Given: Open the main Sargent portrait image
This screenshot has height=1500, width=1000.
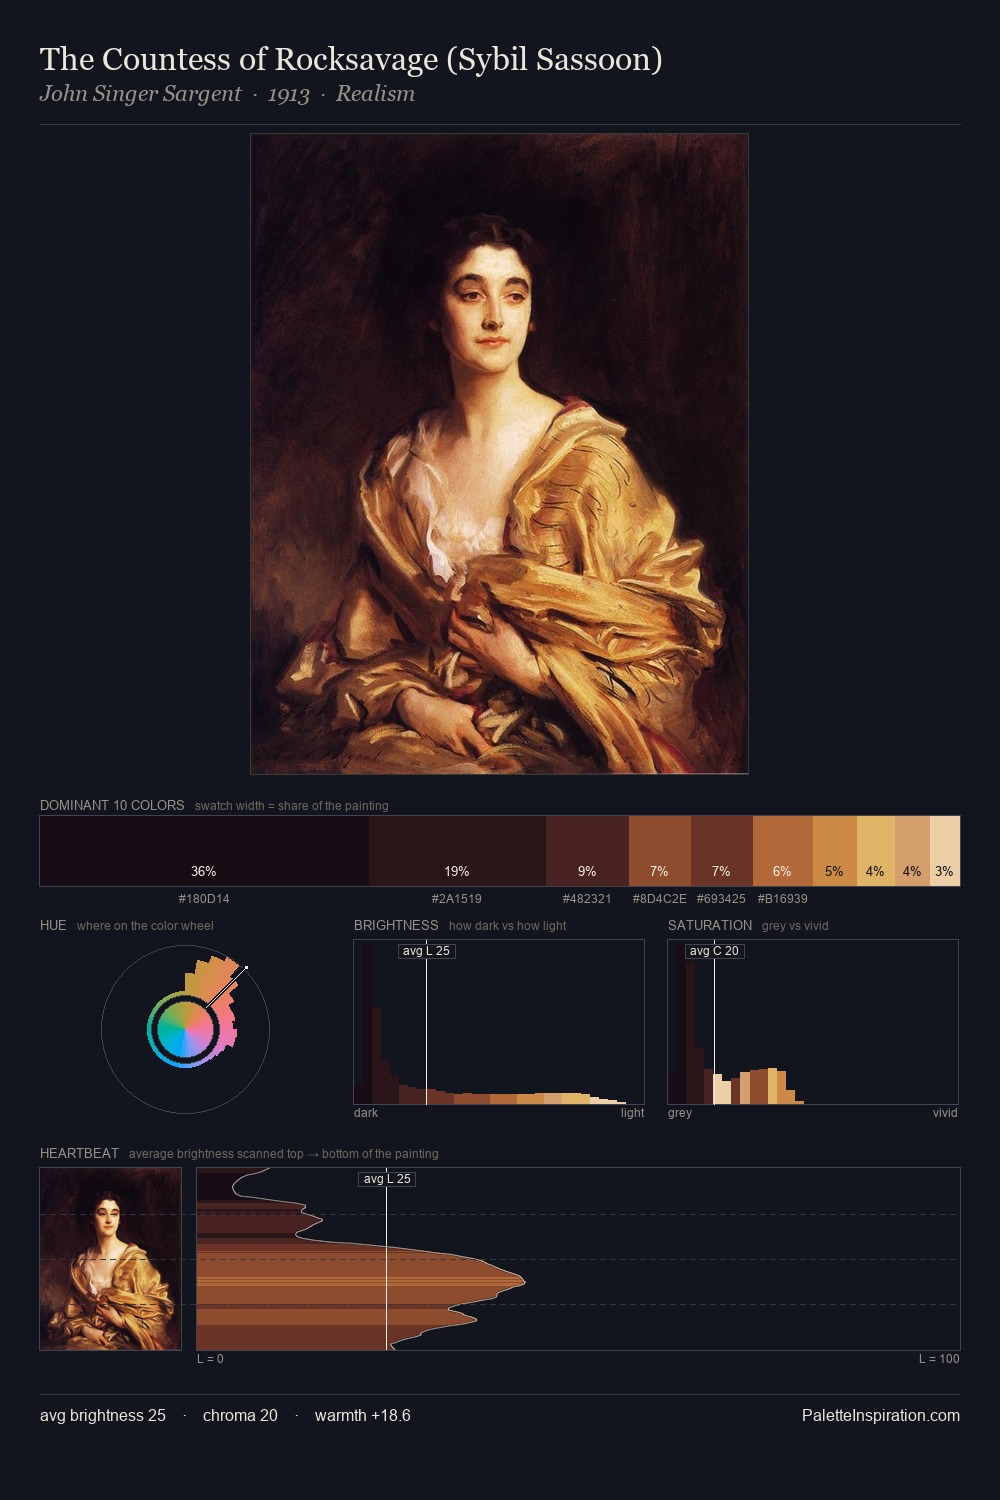Looking at the screenshot, I should (x=499, y=454).
